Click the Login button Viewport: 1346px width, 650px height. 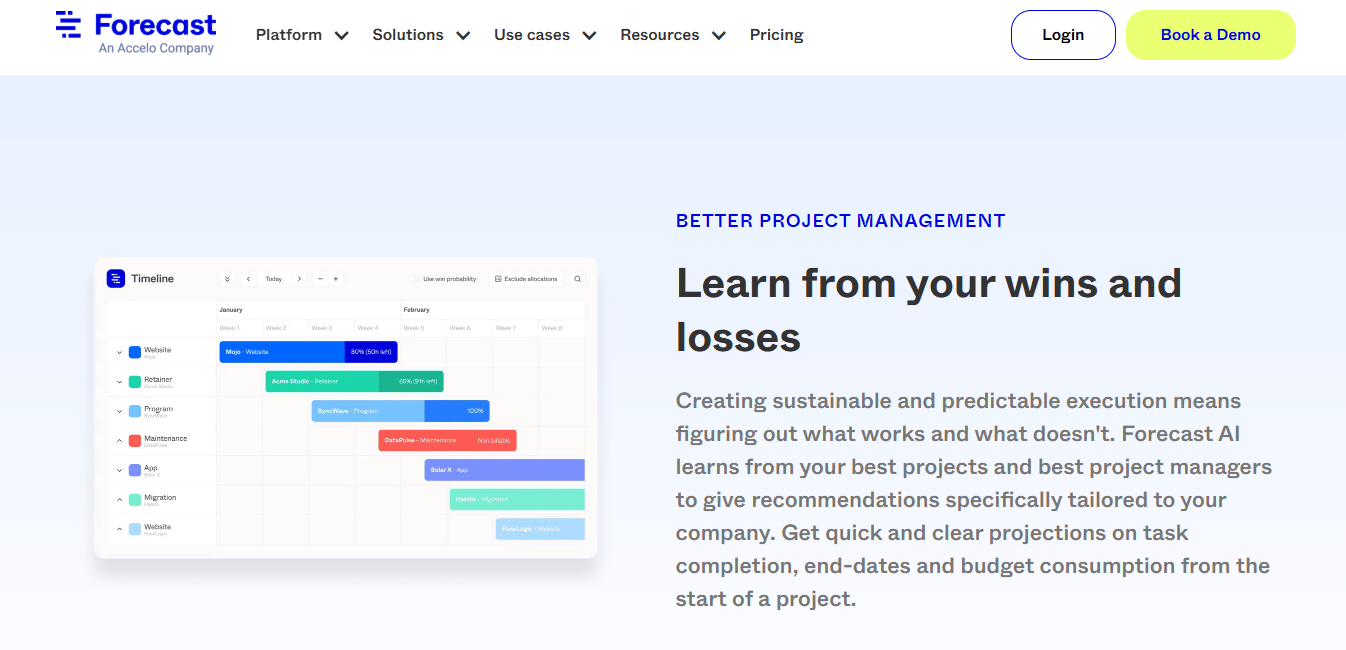1063,35
